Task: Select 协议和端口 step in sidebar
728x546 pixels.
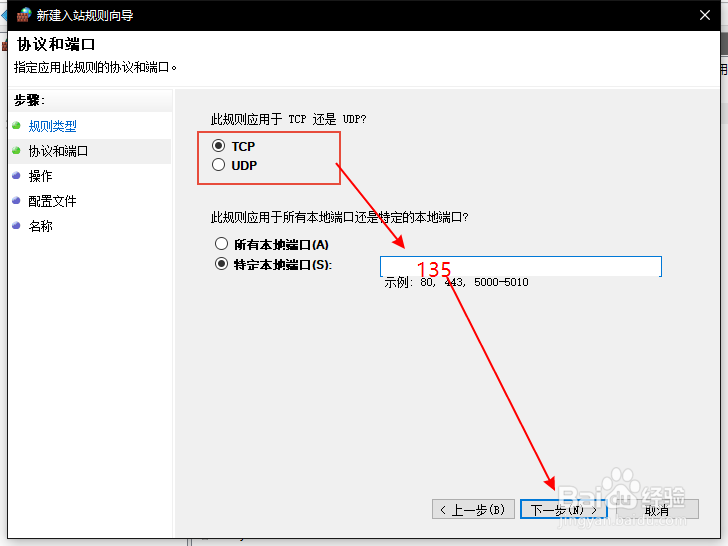Action: [x=58, y=151]
